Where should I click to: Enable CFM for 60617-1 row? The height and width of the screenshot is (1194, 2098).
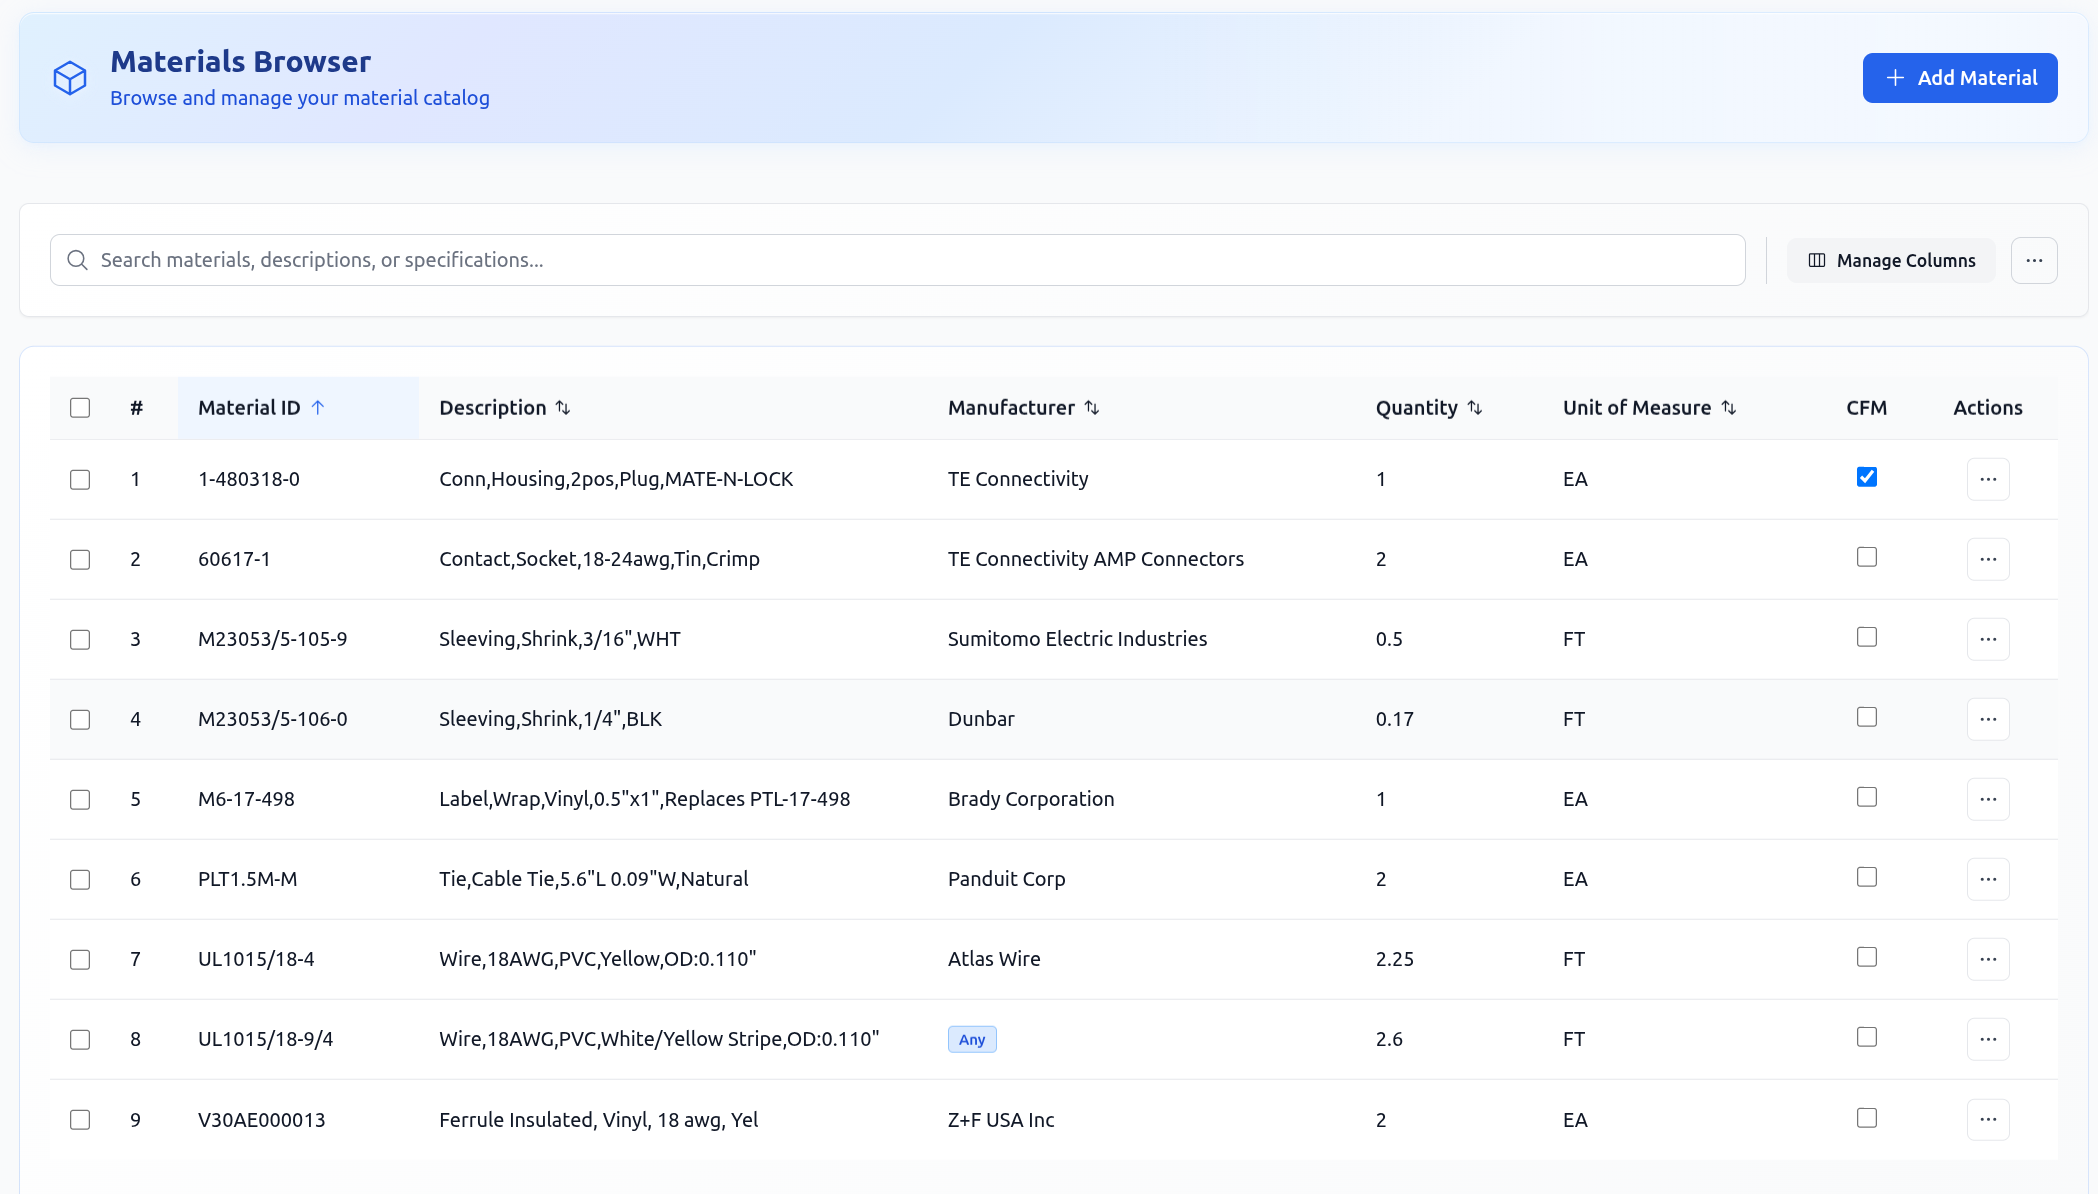tap(1867, 557)
